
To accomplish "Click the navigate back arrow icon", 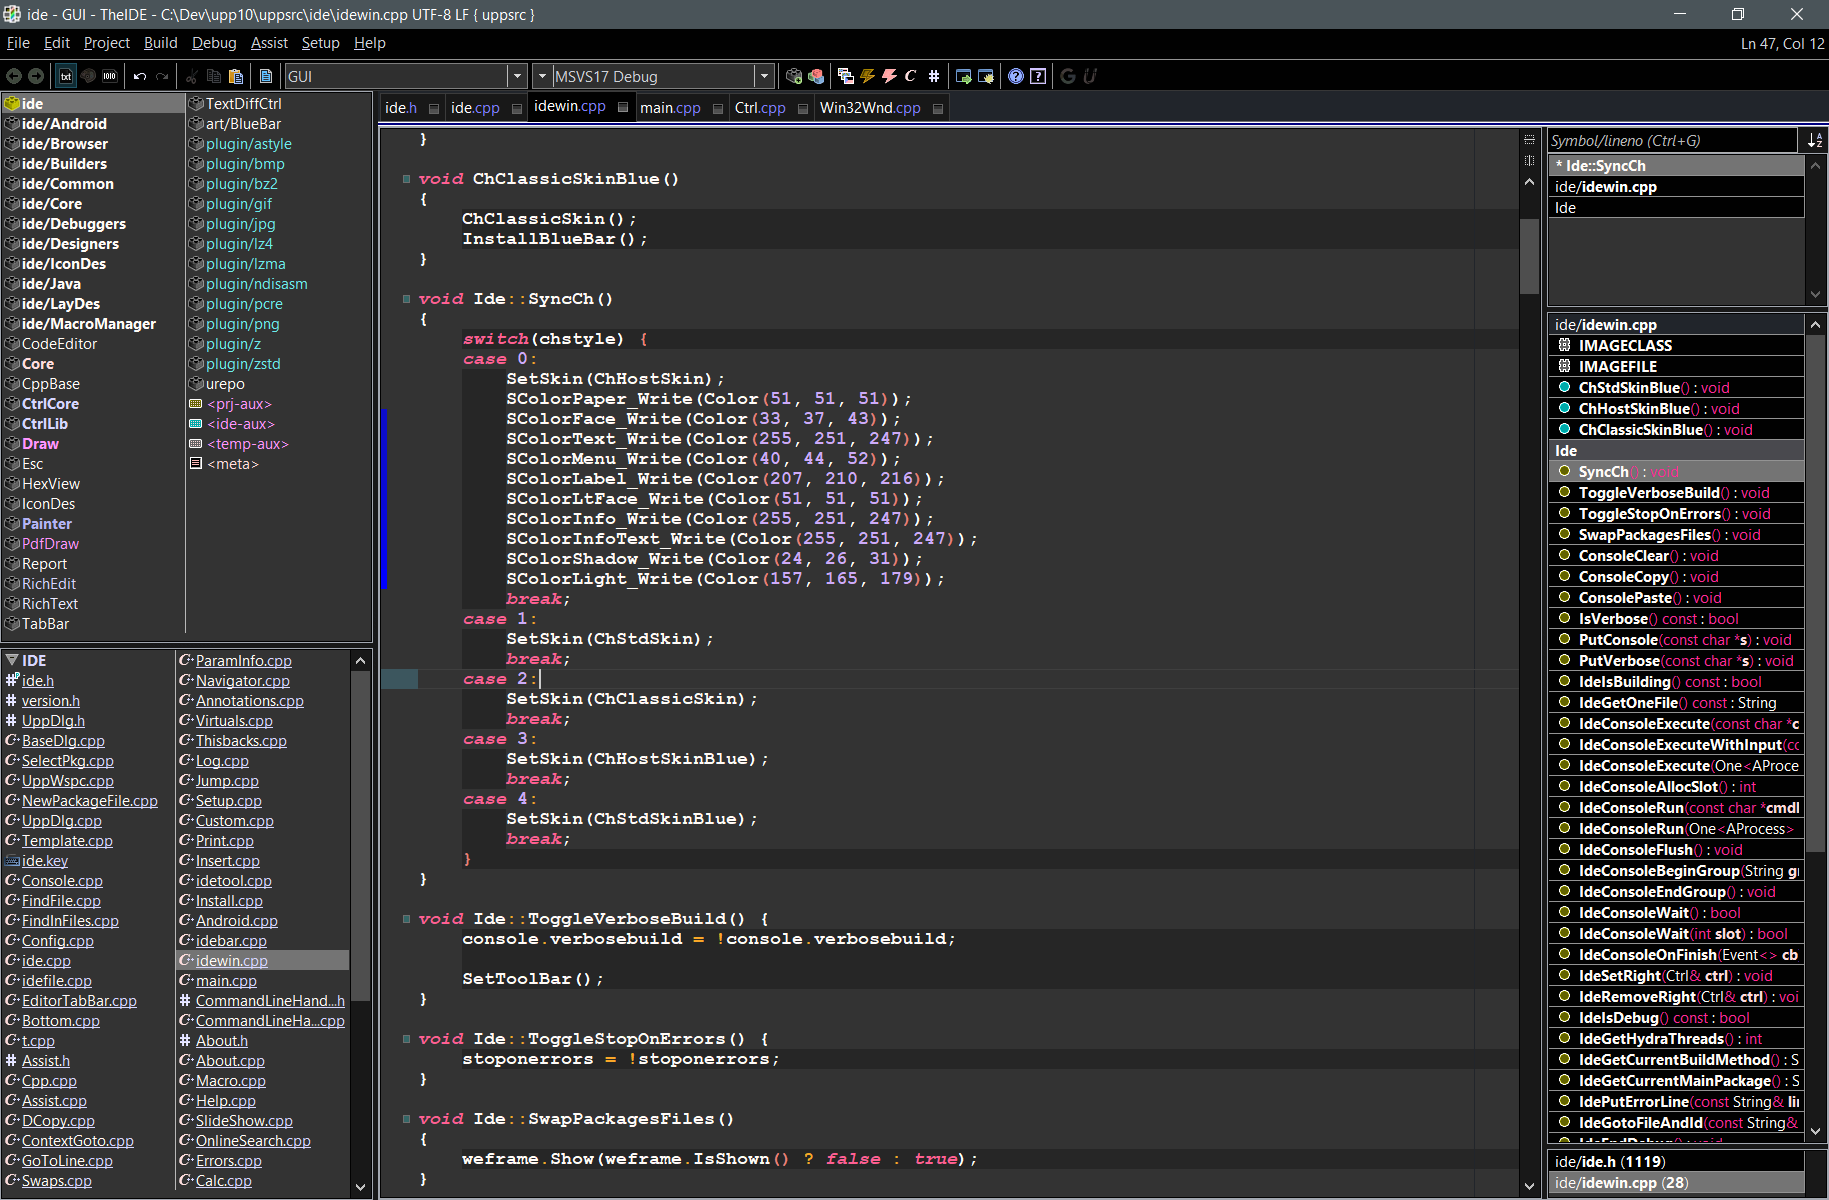I will [x=14, y=76].
